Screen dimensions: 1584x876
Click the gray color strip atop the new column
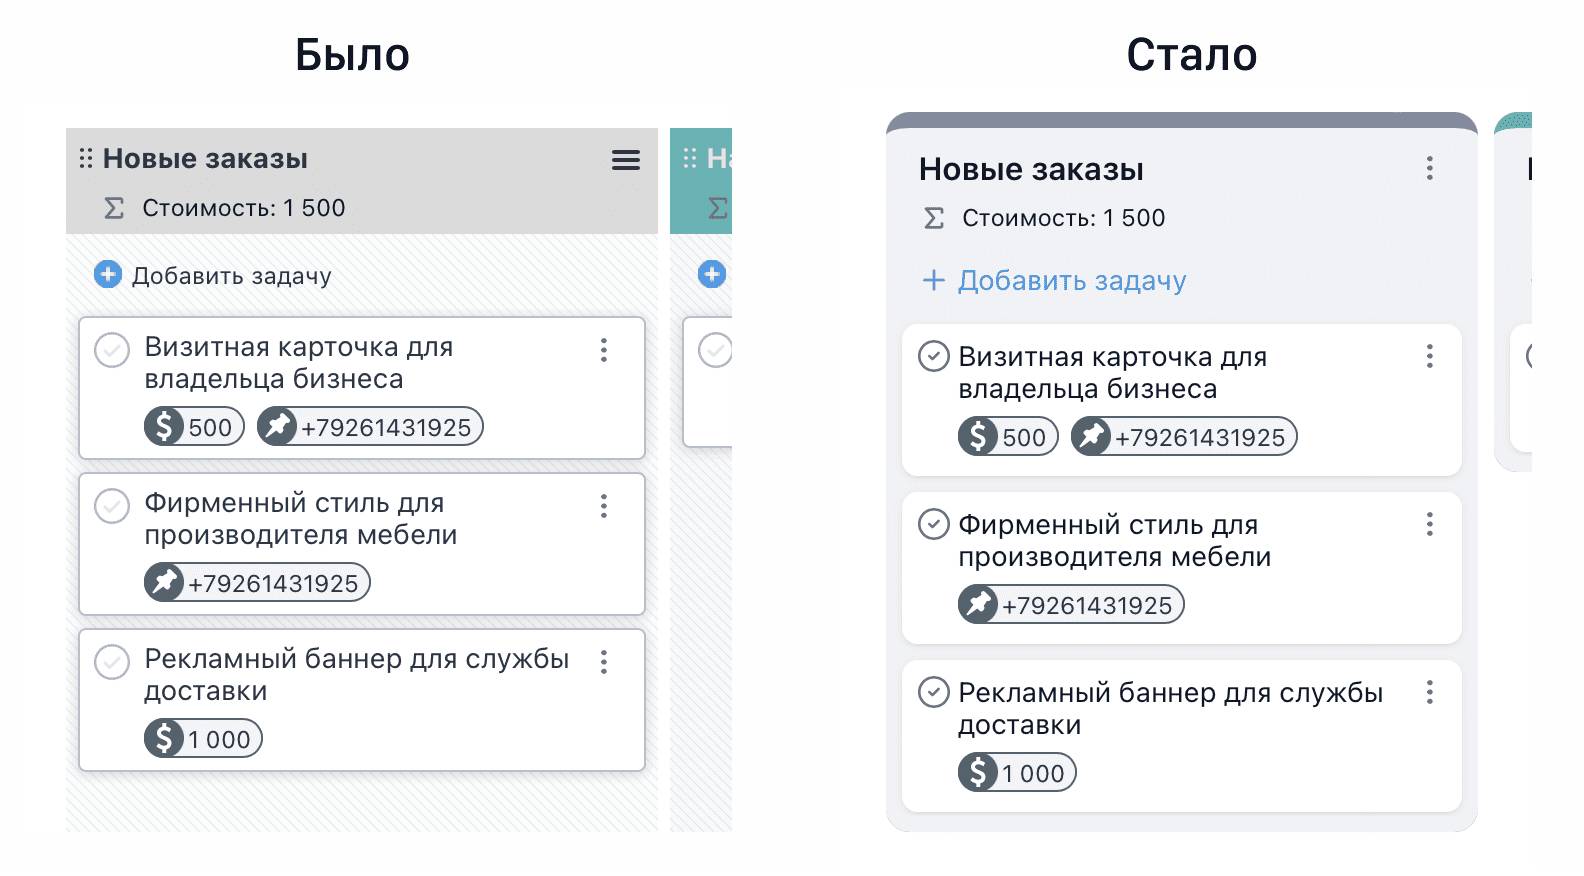pyautogui.click(x=1181, y=121)
